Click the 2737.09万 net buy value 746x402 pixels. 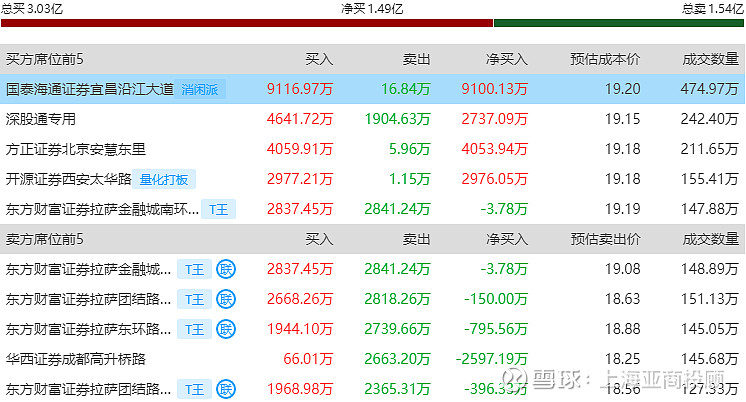[494, 119]
